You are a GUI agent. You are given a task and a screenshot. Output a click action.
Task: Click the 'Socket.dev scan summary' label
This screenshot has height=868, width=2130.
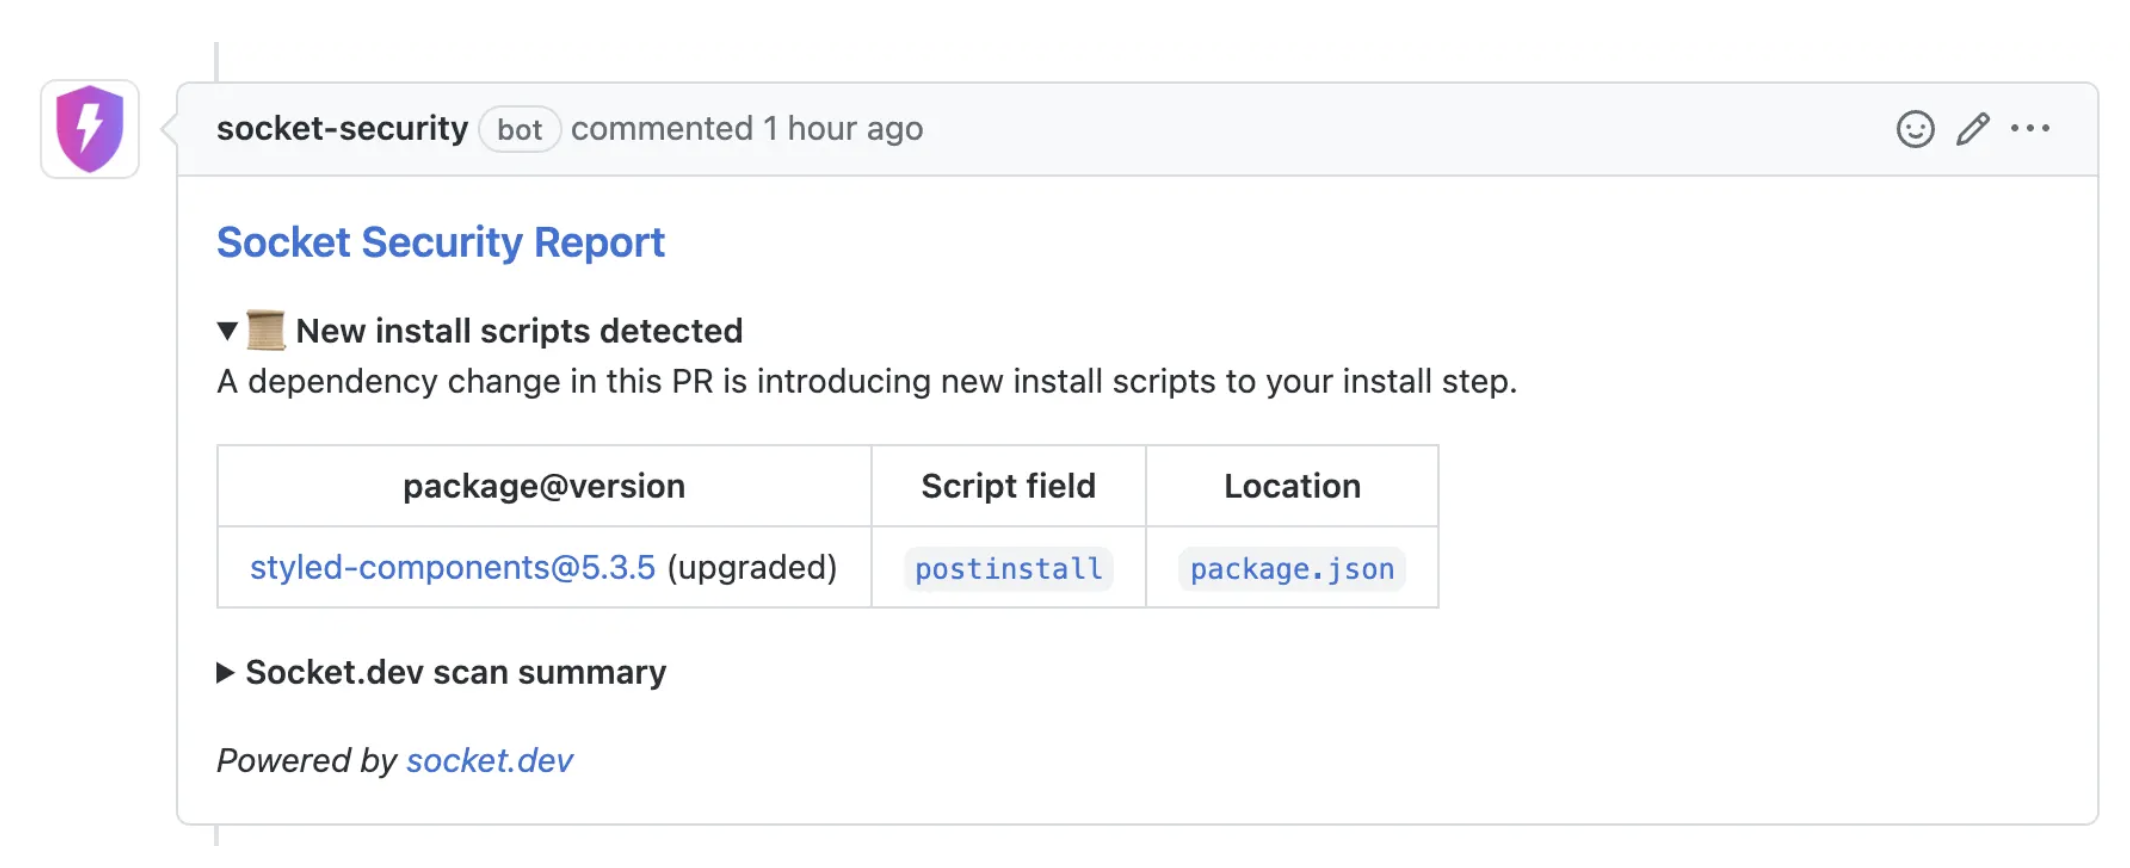(456, 673)
